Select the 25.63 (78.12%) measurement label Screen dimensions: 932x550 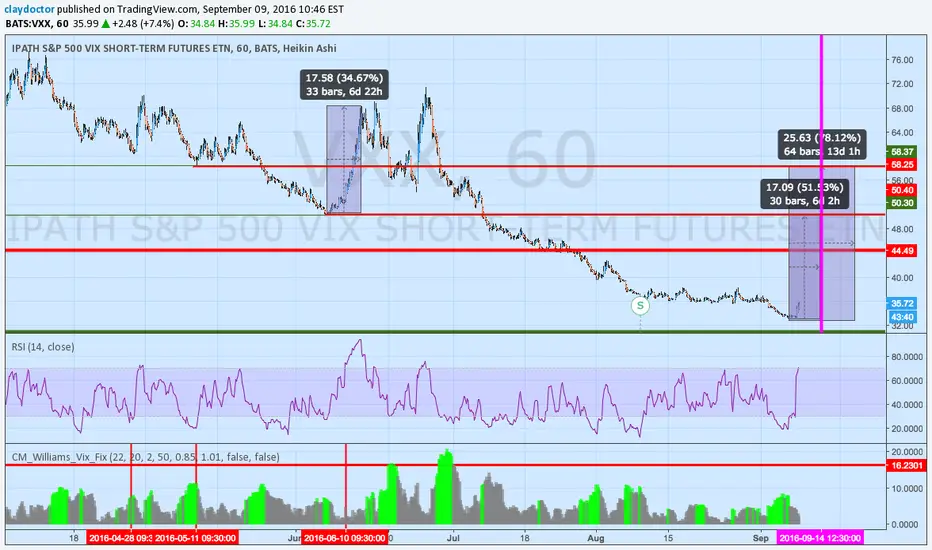pos(821,144)
